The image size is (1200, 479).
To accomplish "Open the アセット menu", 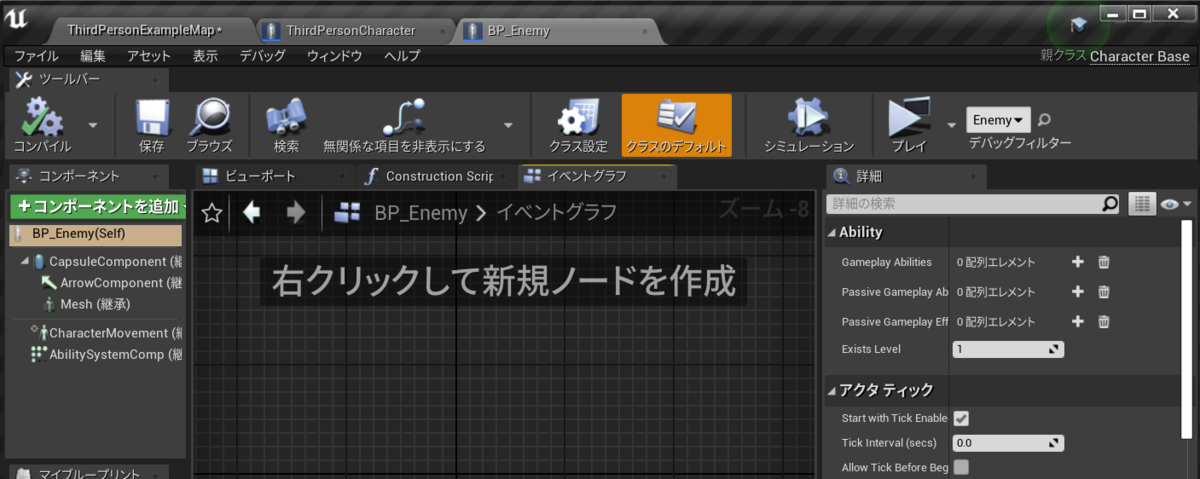I will pos(149,56).
